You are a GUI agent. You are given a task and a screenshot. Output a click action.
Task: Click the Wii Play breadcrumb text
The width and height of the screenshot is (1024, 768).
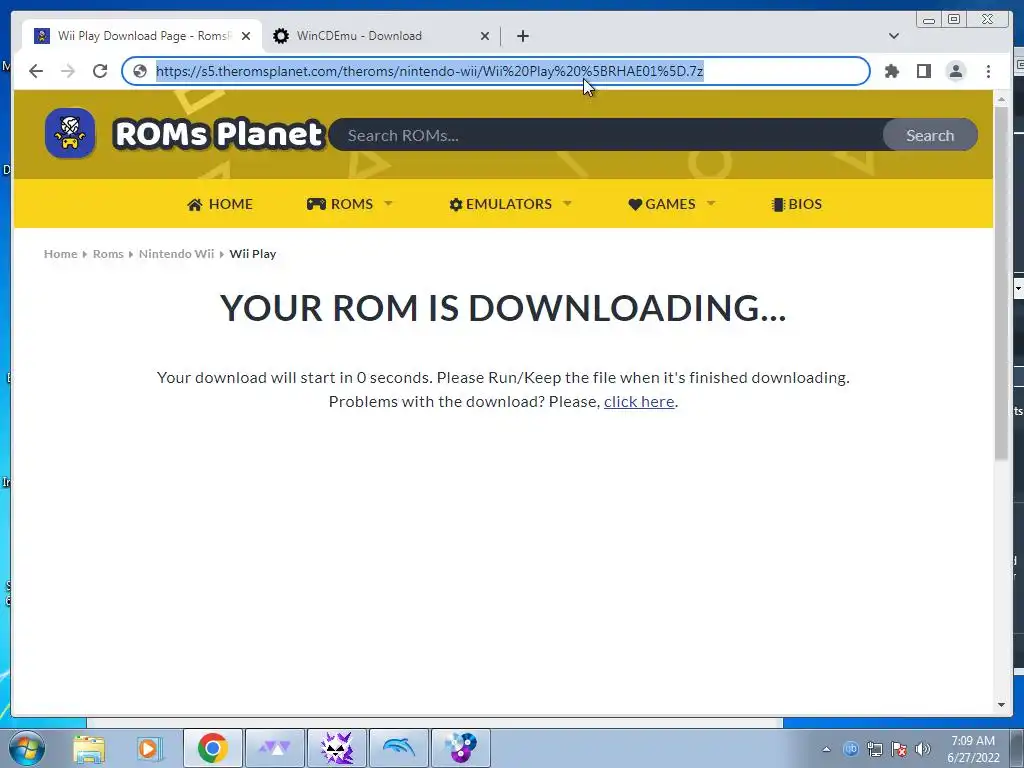(x=253, y=254)
